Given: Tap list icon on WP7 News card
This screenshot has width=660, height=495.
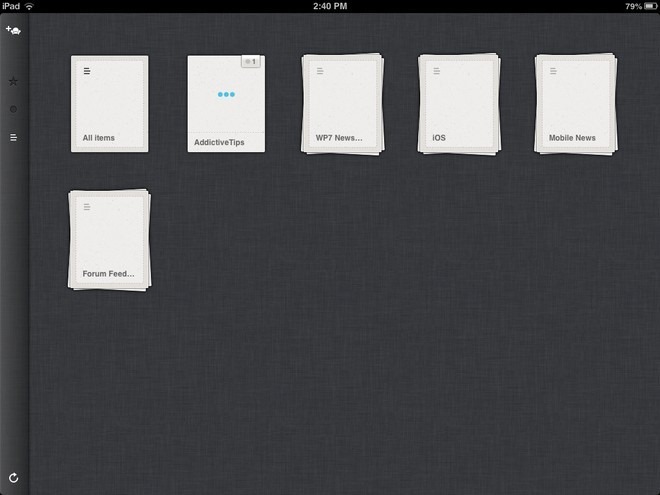Looking at the screenshot, I should click(x=320, y=71).
